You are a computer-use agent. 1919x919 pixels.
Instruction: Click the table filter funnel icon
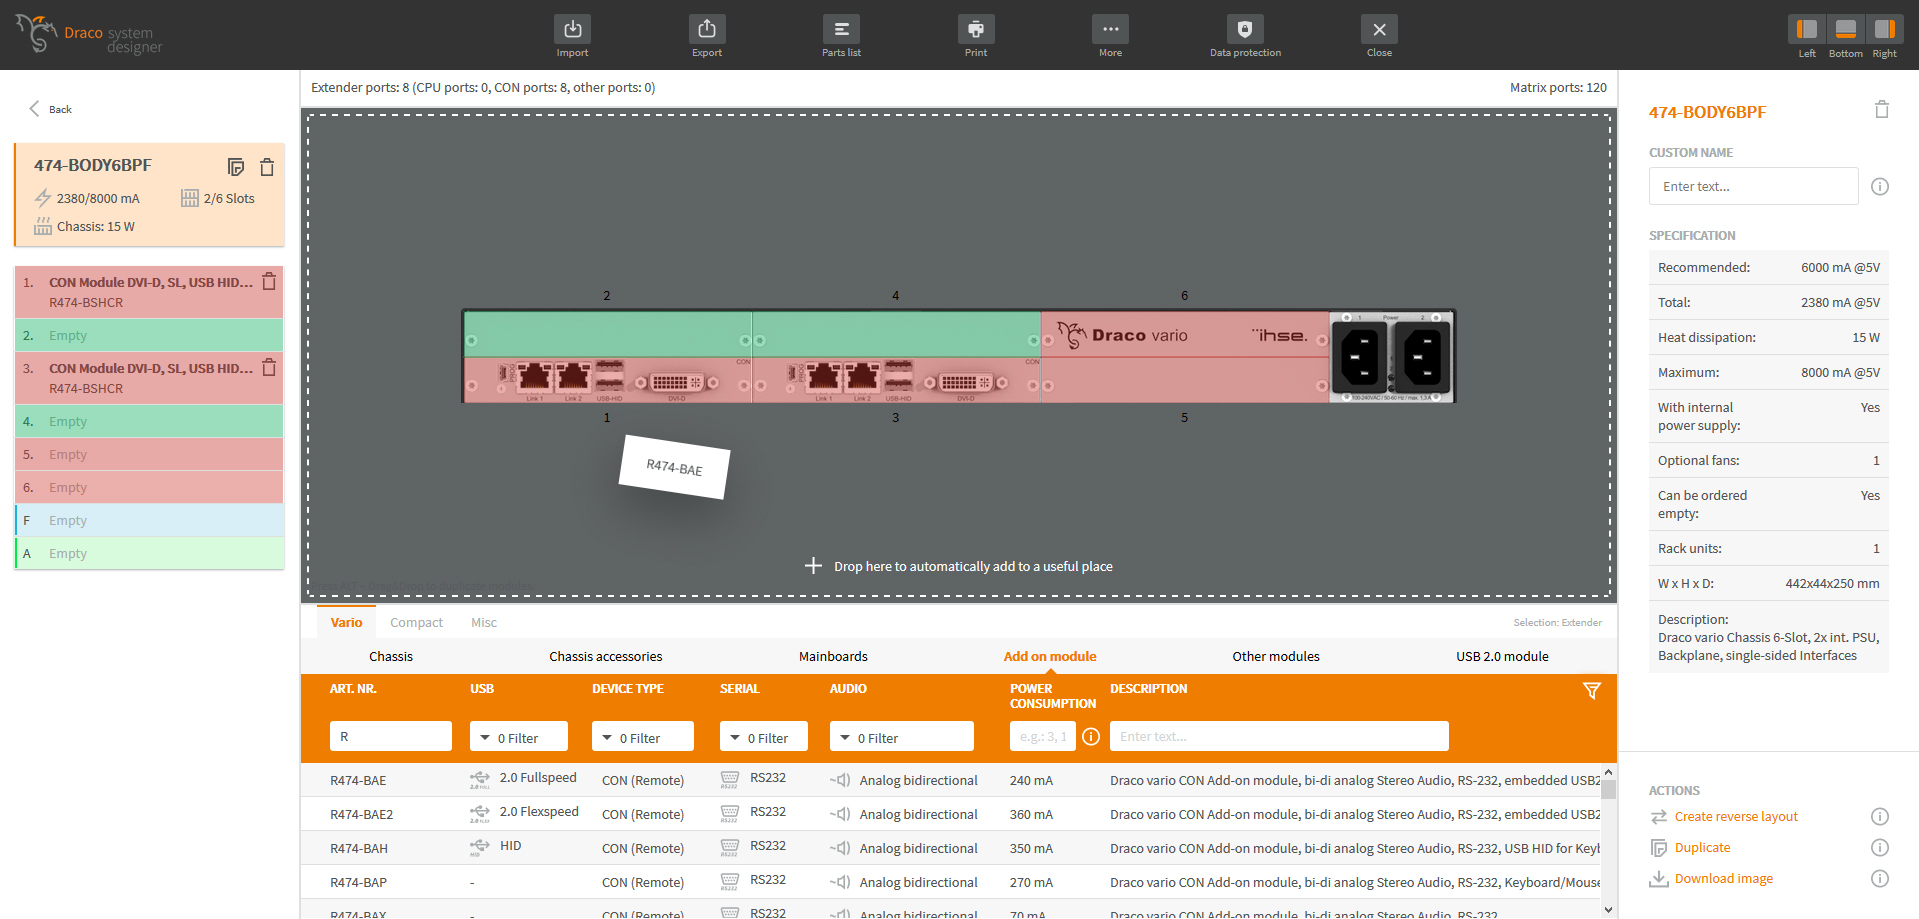(x=1591, y=691)
